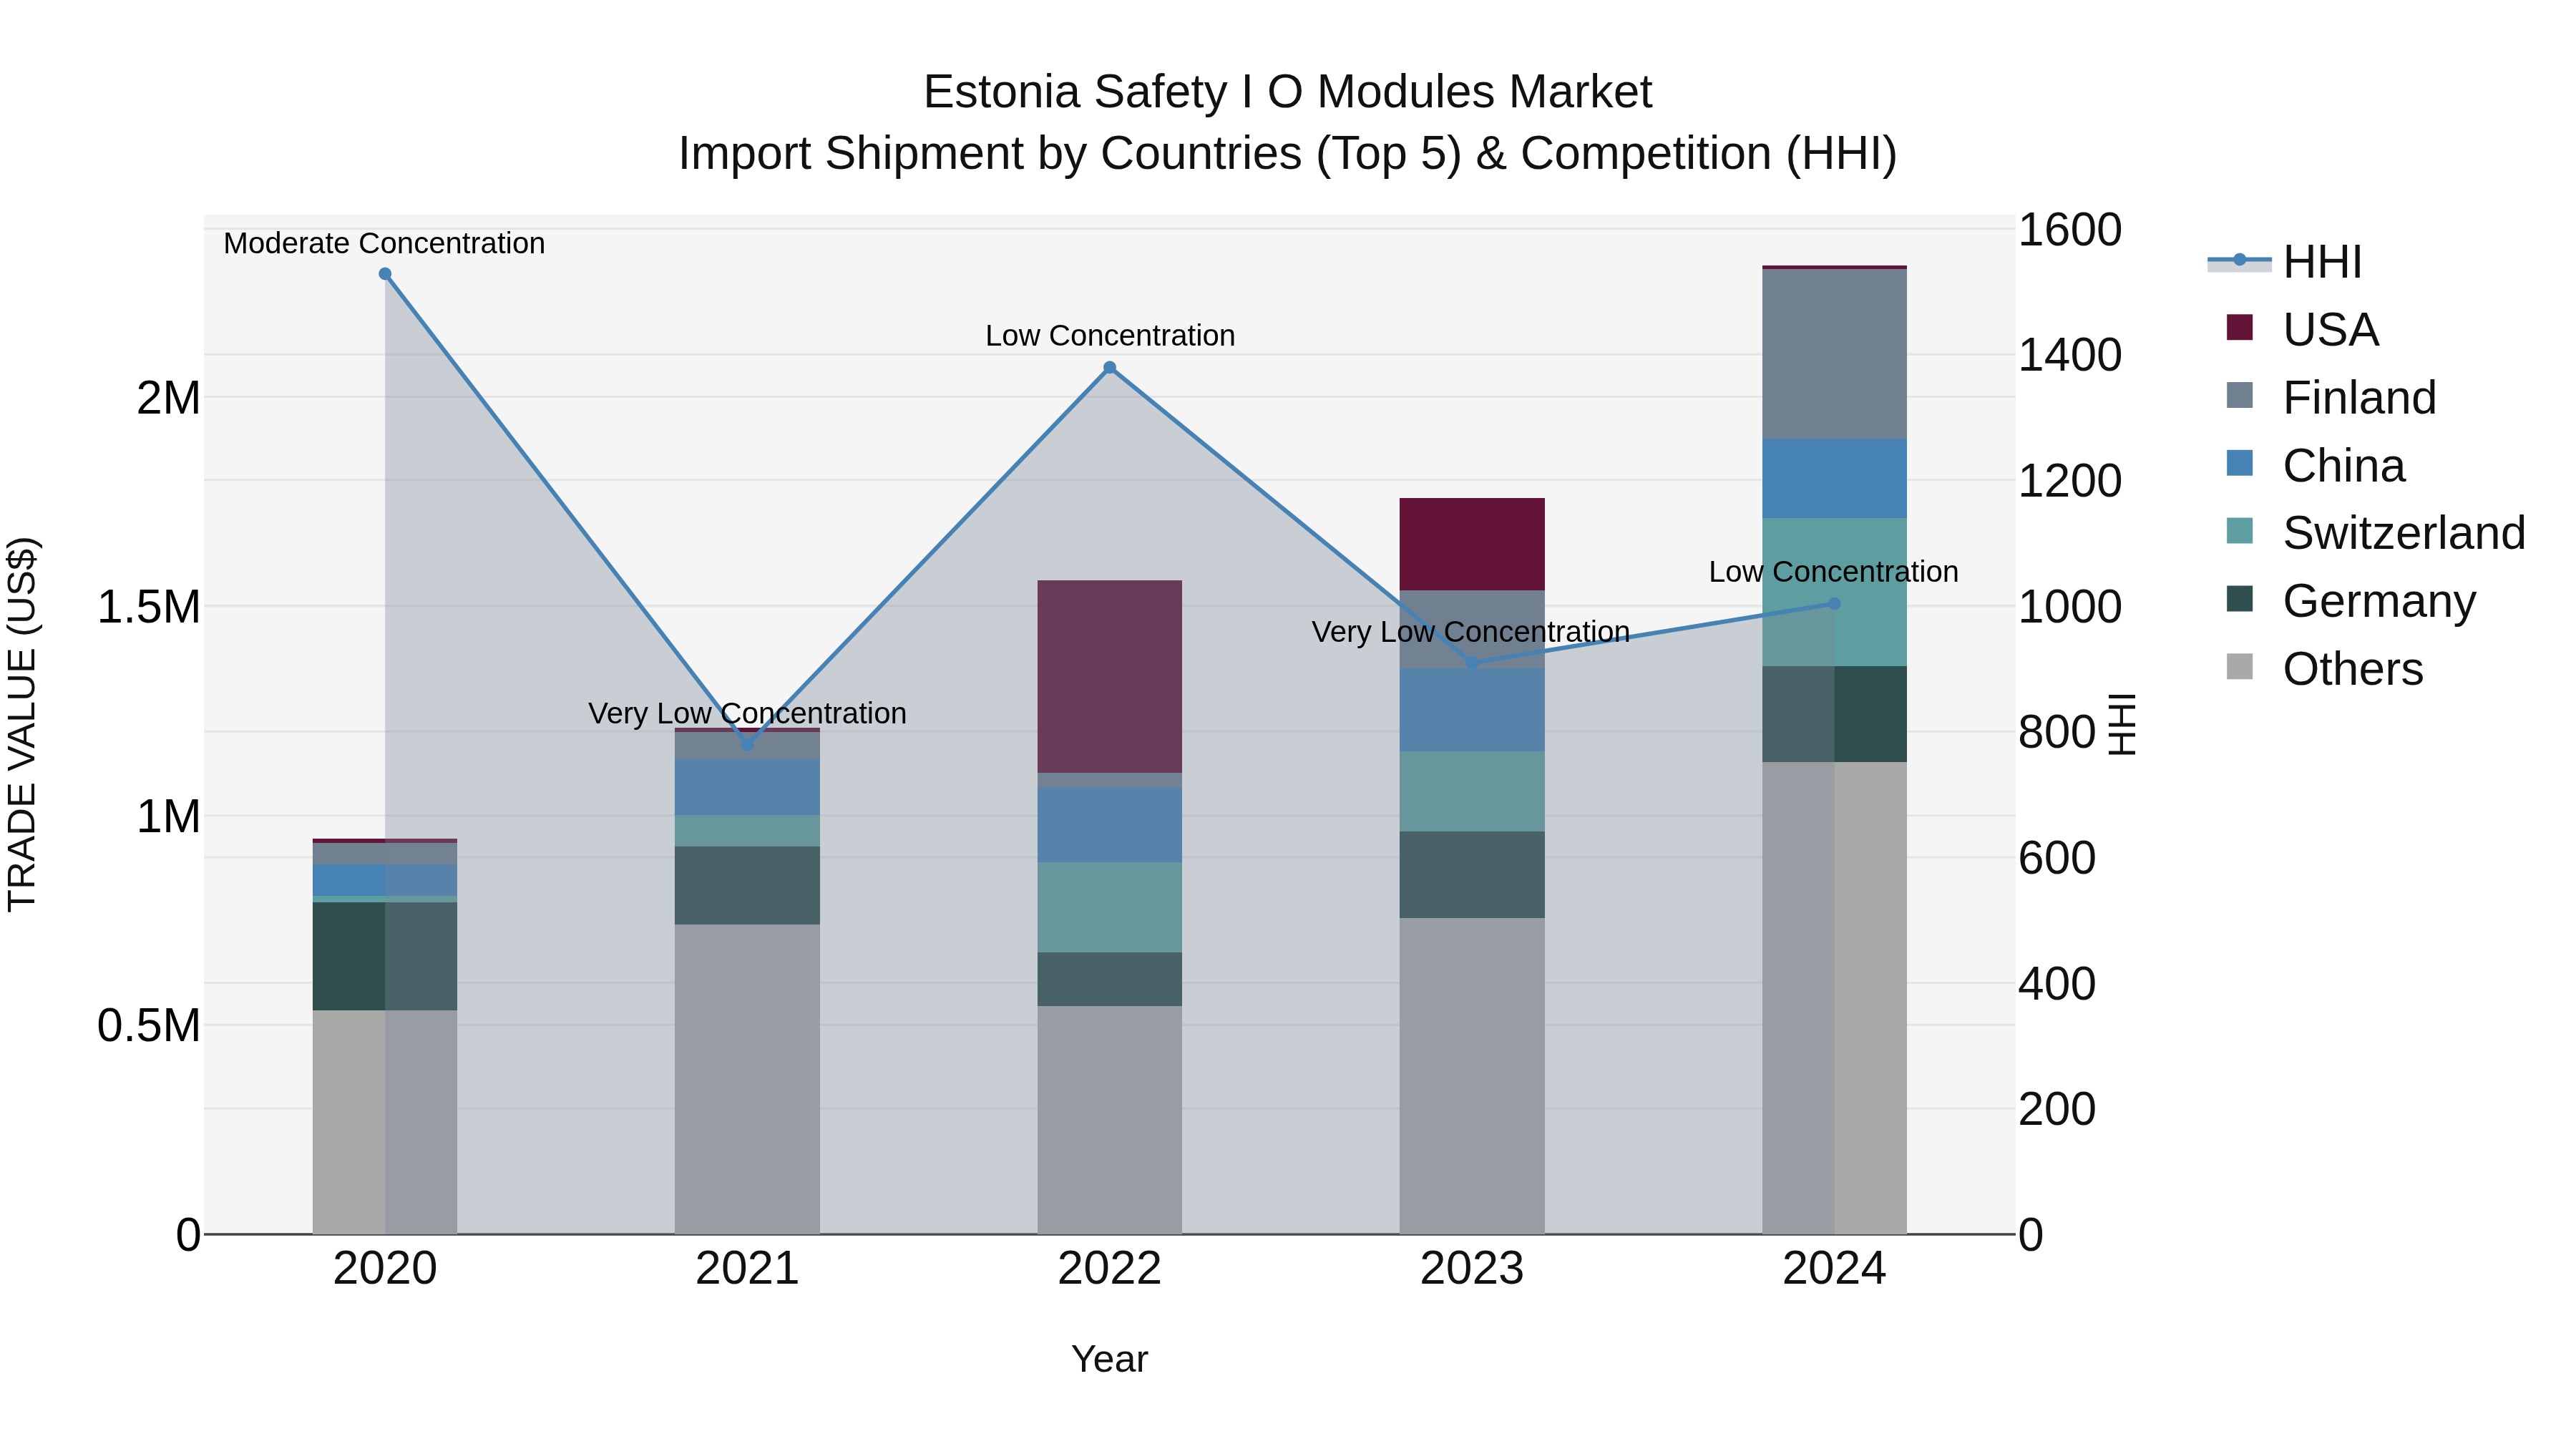Screen dimensions: 2576x1449
Task: Click the Year axis title
Action: tap(1109, 1359)
